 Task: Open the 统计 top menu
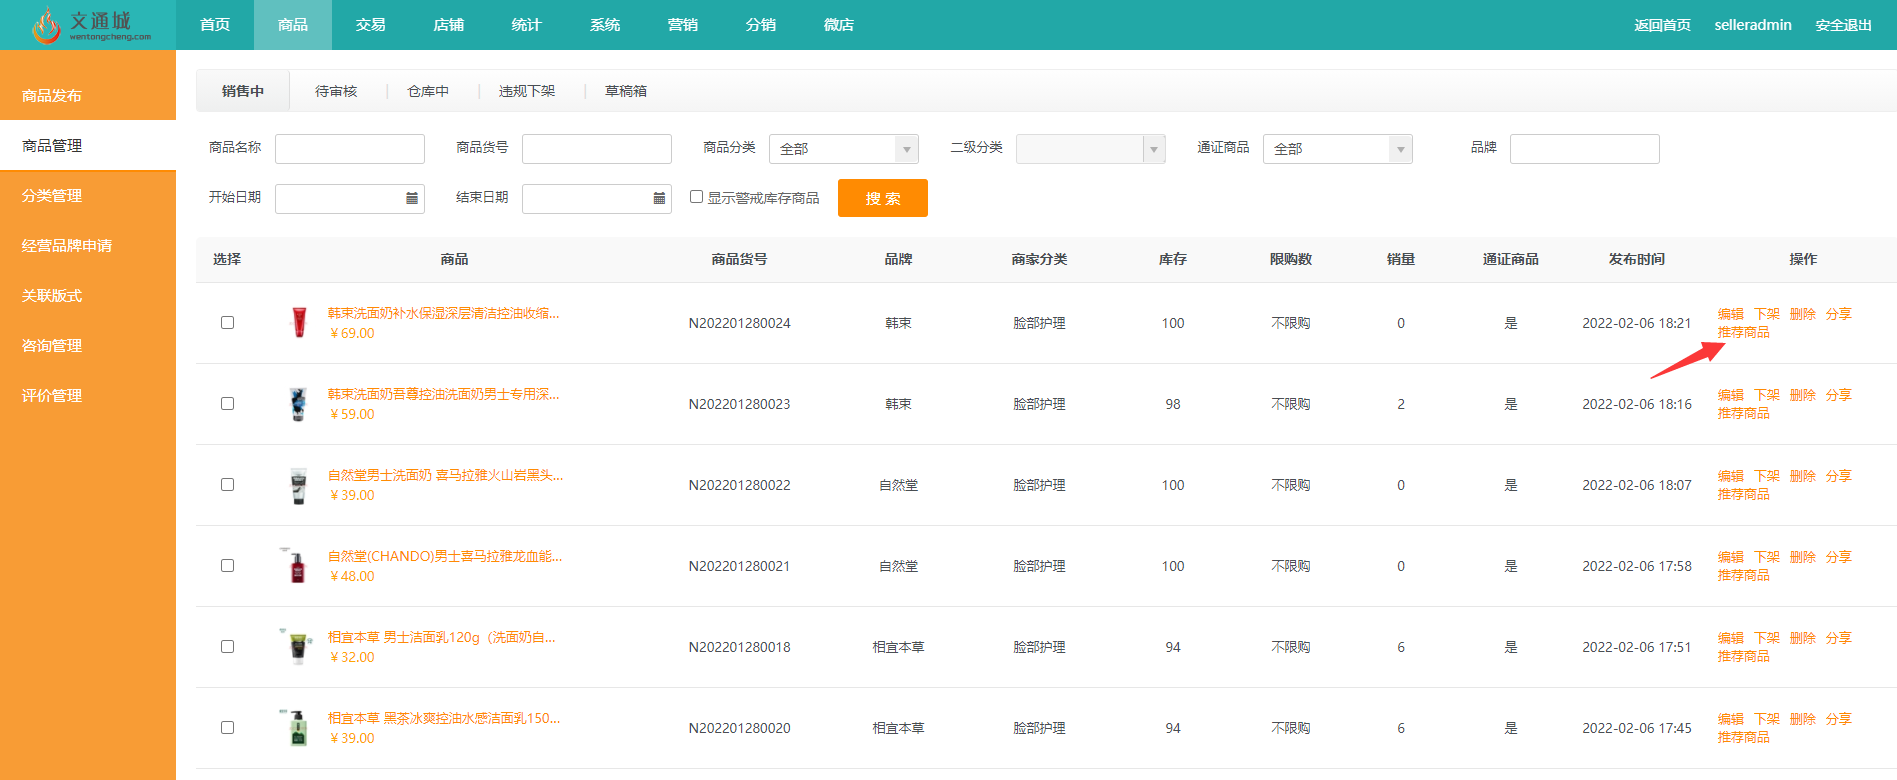click(527, 25)
